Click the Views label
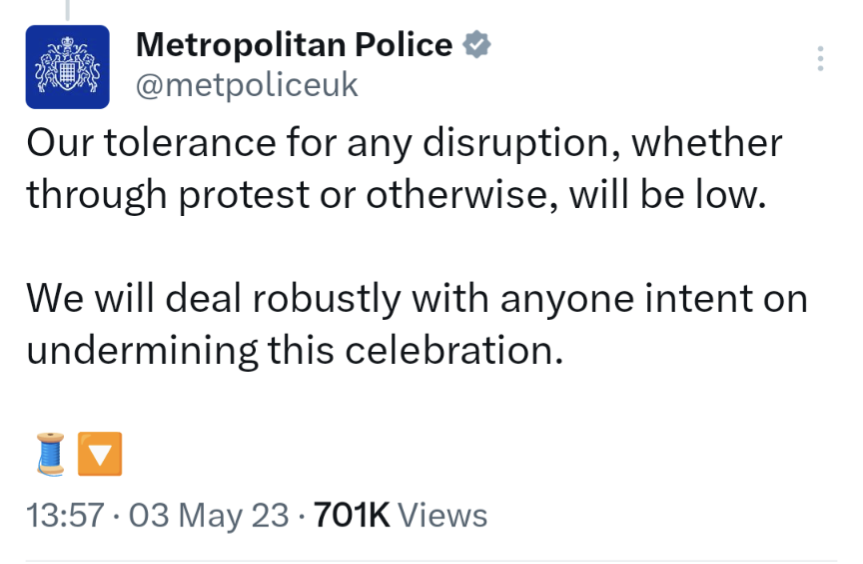The width and height of the screenshot is (863, 564). tap(443, 515)
